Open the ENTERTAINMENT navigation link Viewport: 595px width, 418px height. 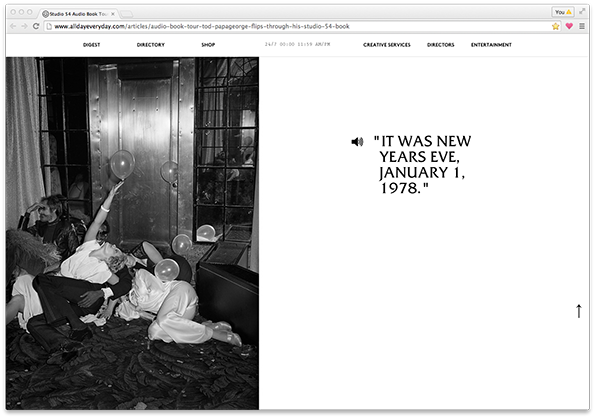pyautogui.click(x=491, y=45)
